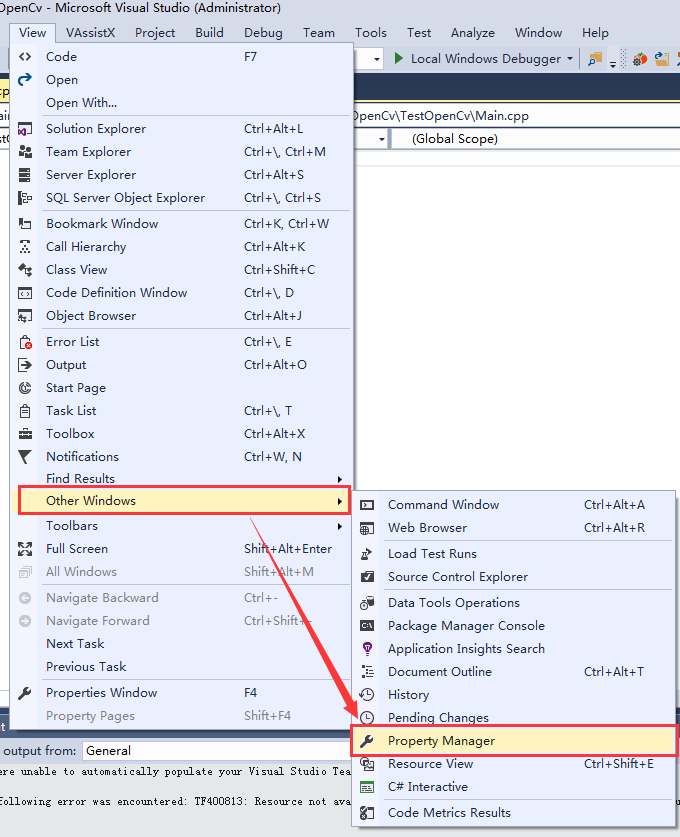680x837 pixels.
Task: Click the History clock icon
Action: coord(367,694)
